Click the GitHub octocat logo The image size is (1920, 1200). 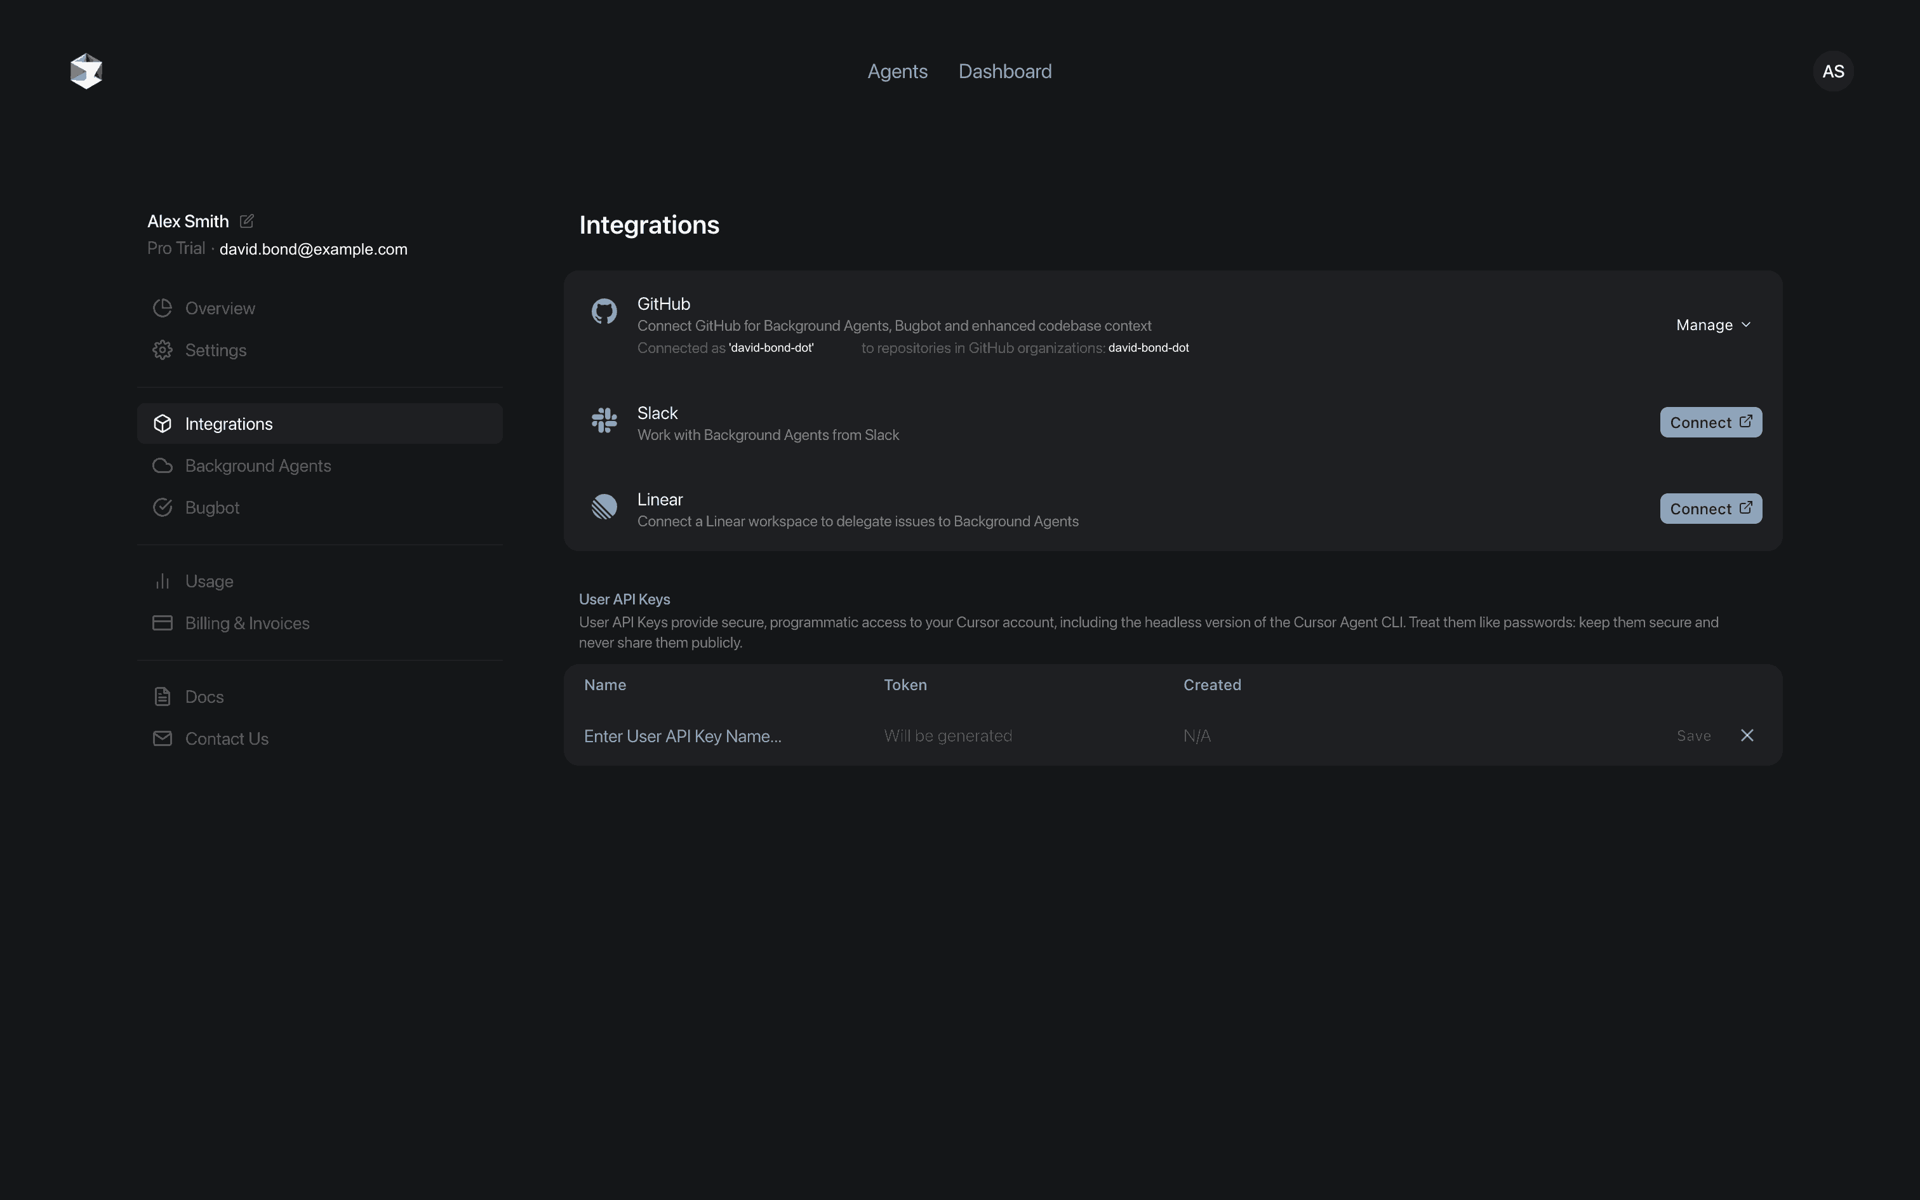click(604, 311)
